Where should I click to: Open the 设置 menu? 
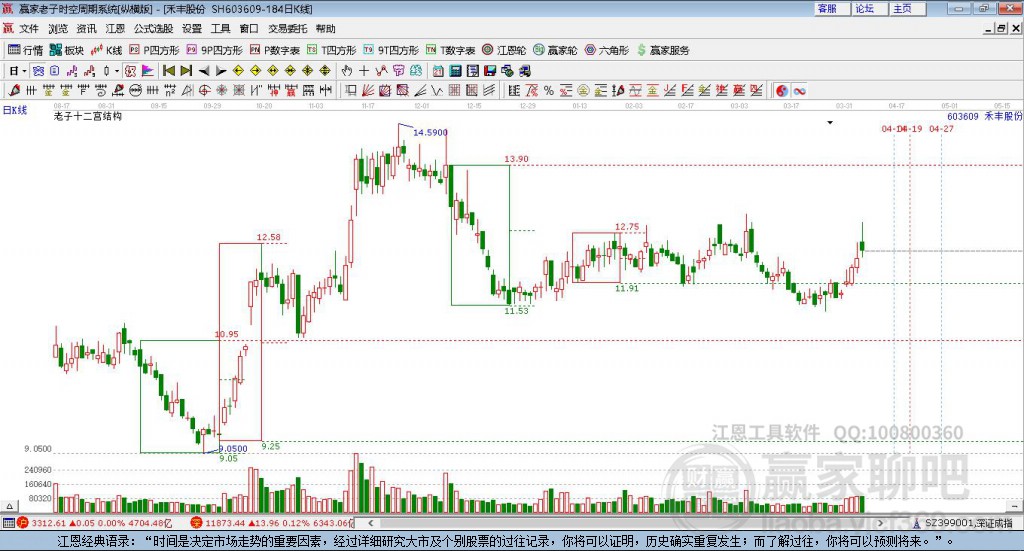[x=192, y=29]
